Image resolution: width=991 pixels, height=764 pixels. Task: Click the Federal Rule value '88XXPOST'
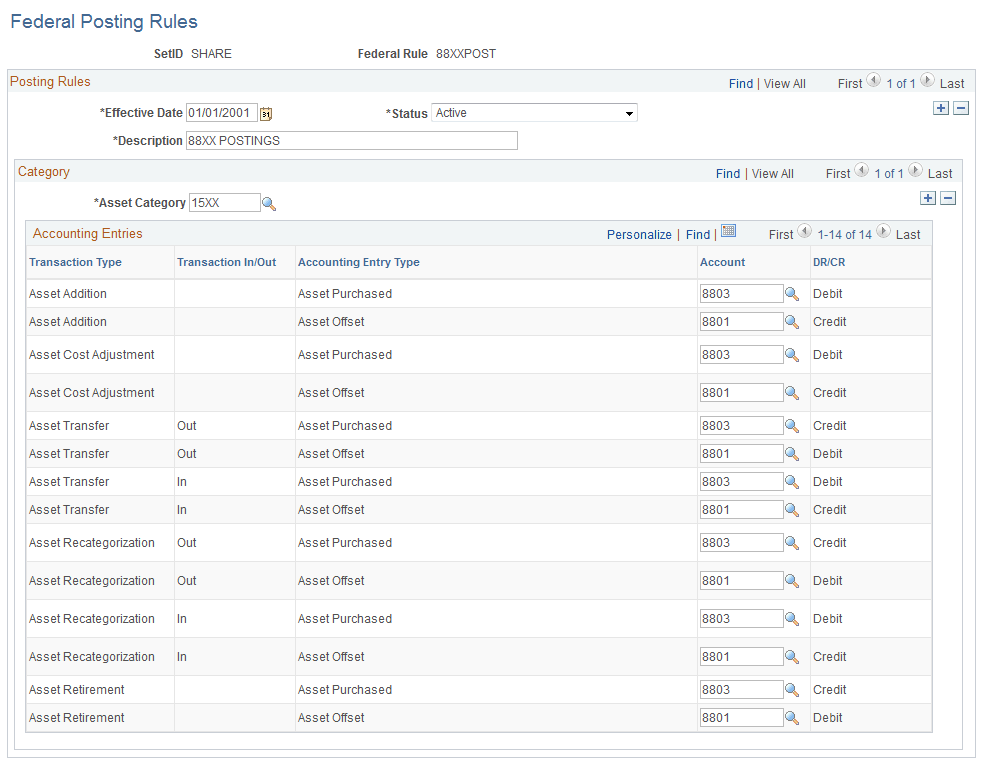(x=466, y=54)
